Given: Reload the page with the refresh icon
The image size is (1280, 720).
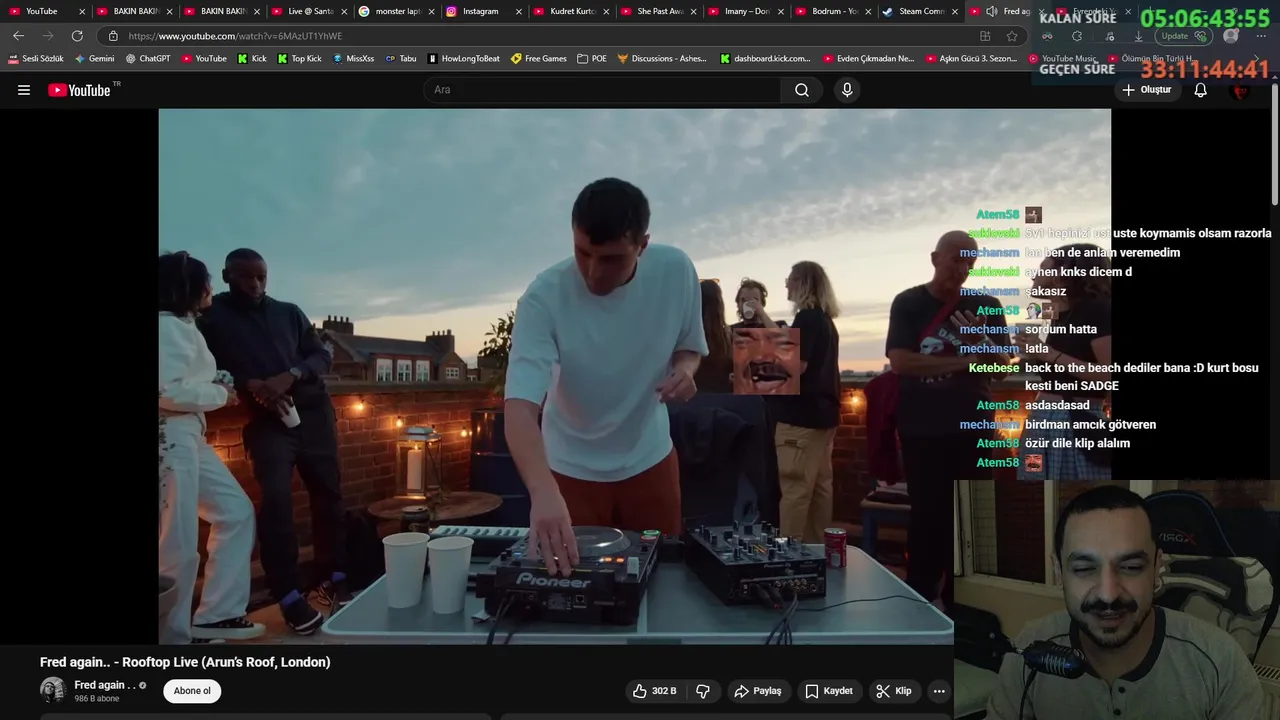Looking at the screenshot, I should (77, 36).
